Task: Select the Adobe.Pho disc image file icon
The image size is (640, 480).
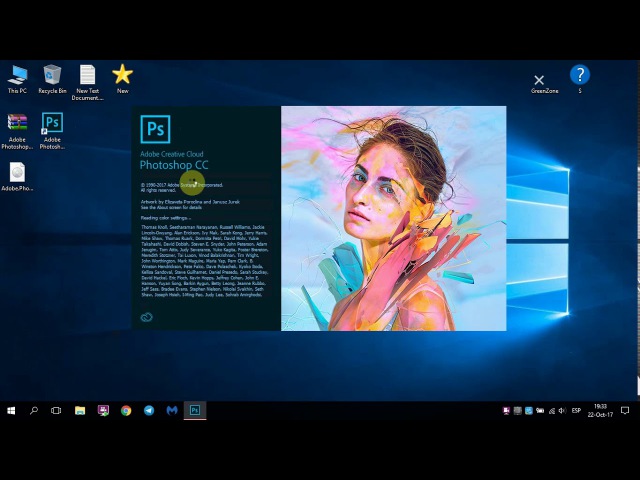Action: click(17, 177)
